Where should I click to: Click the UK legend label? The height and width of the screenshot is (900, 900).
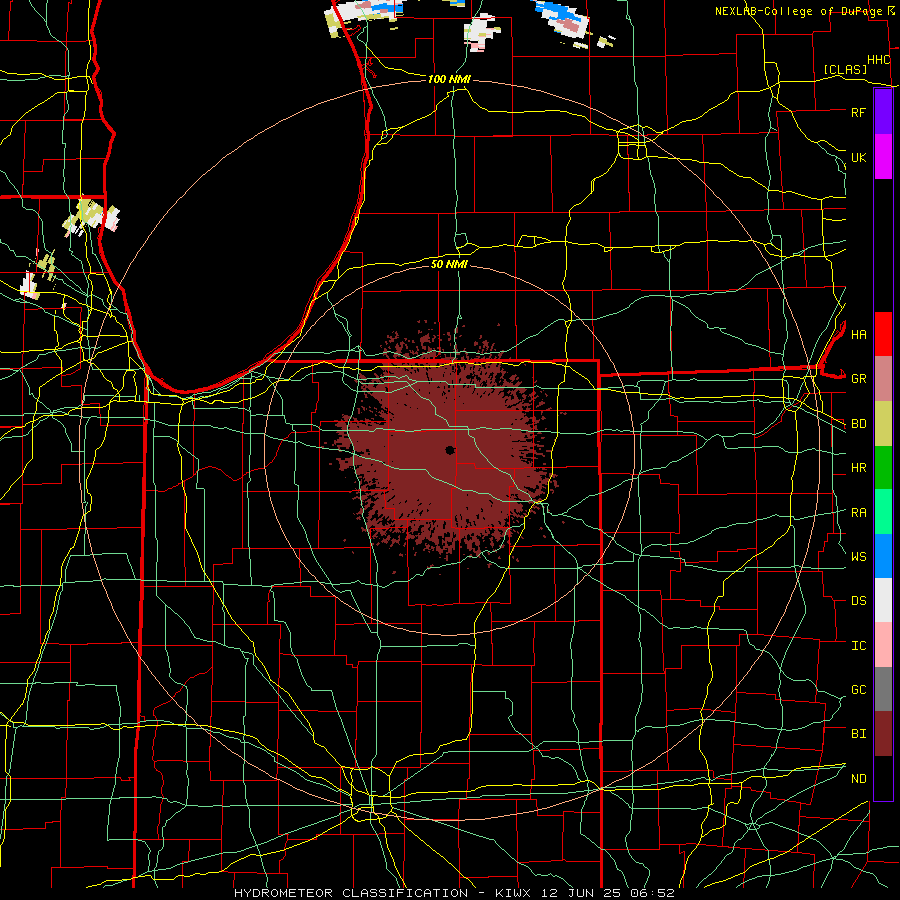[x=858, y=157]
